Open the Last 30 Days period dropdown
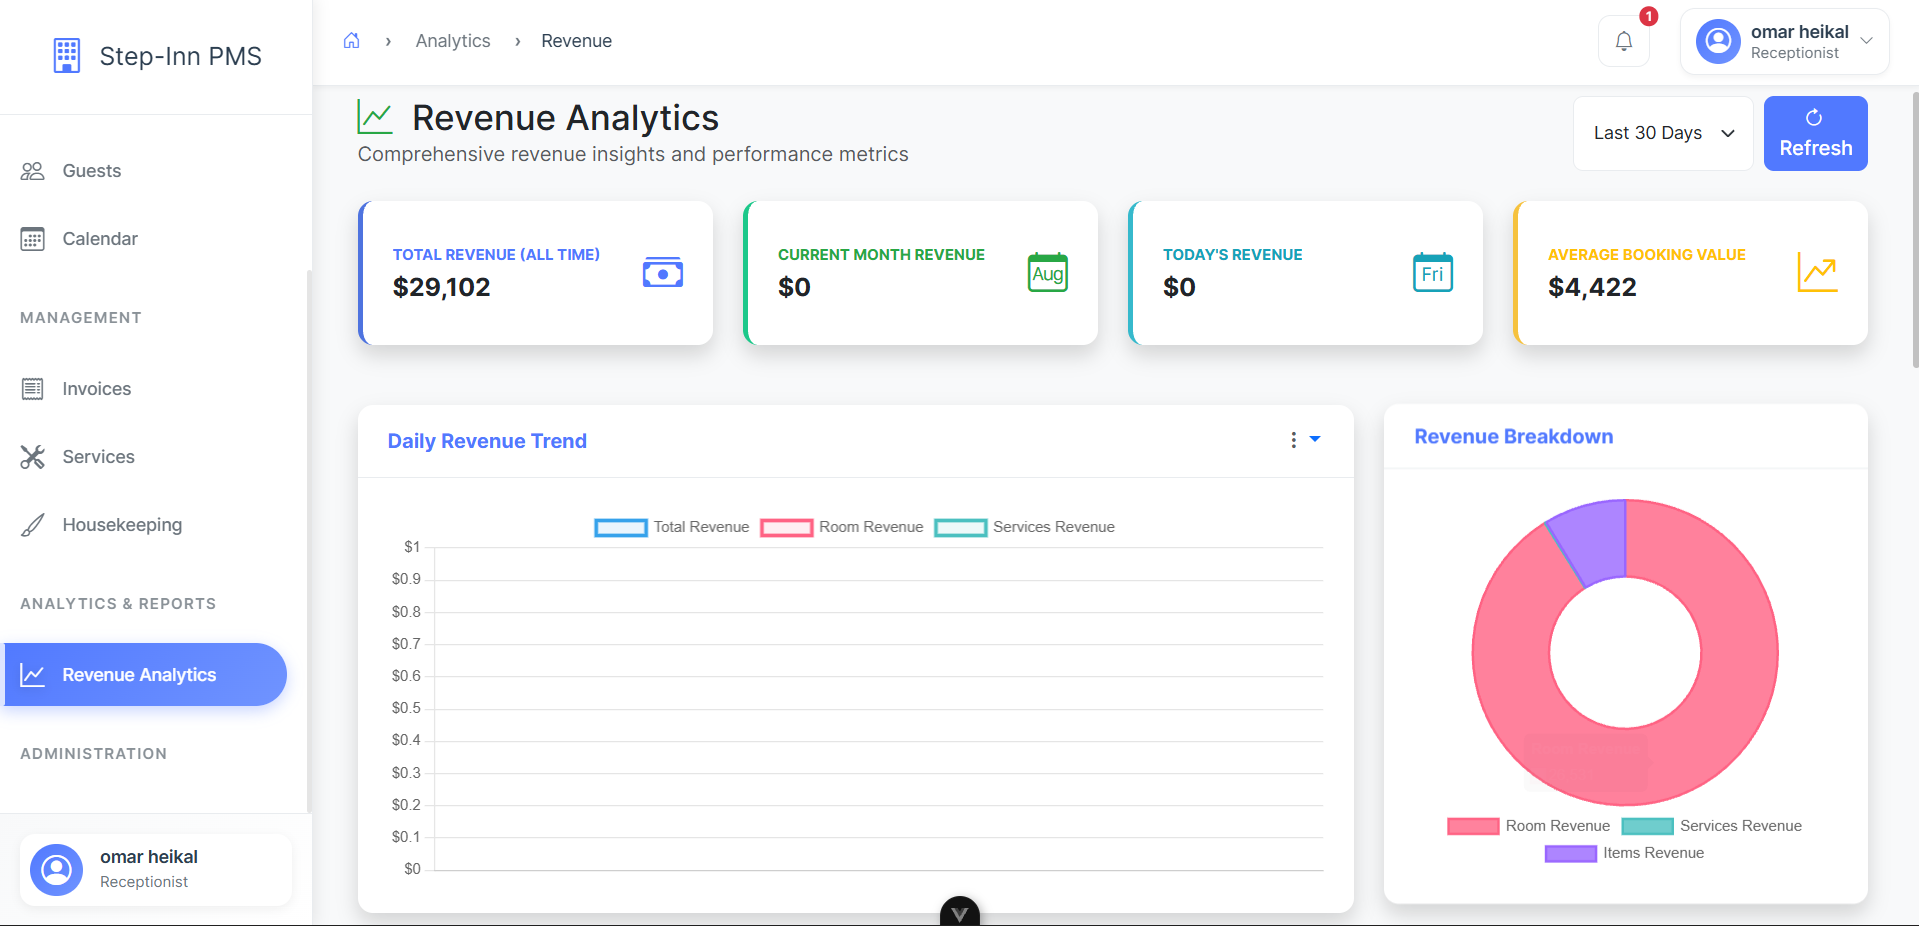The image size is (1919, 926). pos(1662,133)
